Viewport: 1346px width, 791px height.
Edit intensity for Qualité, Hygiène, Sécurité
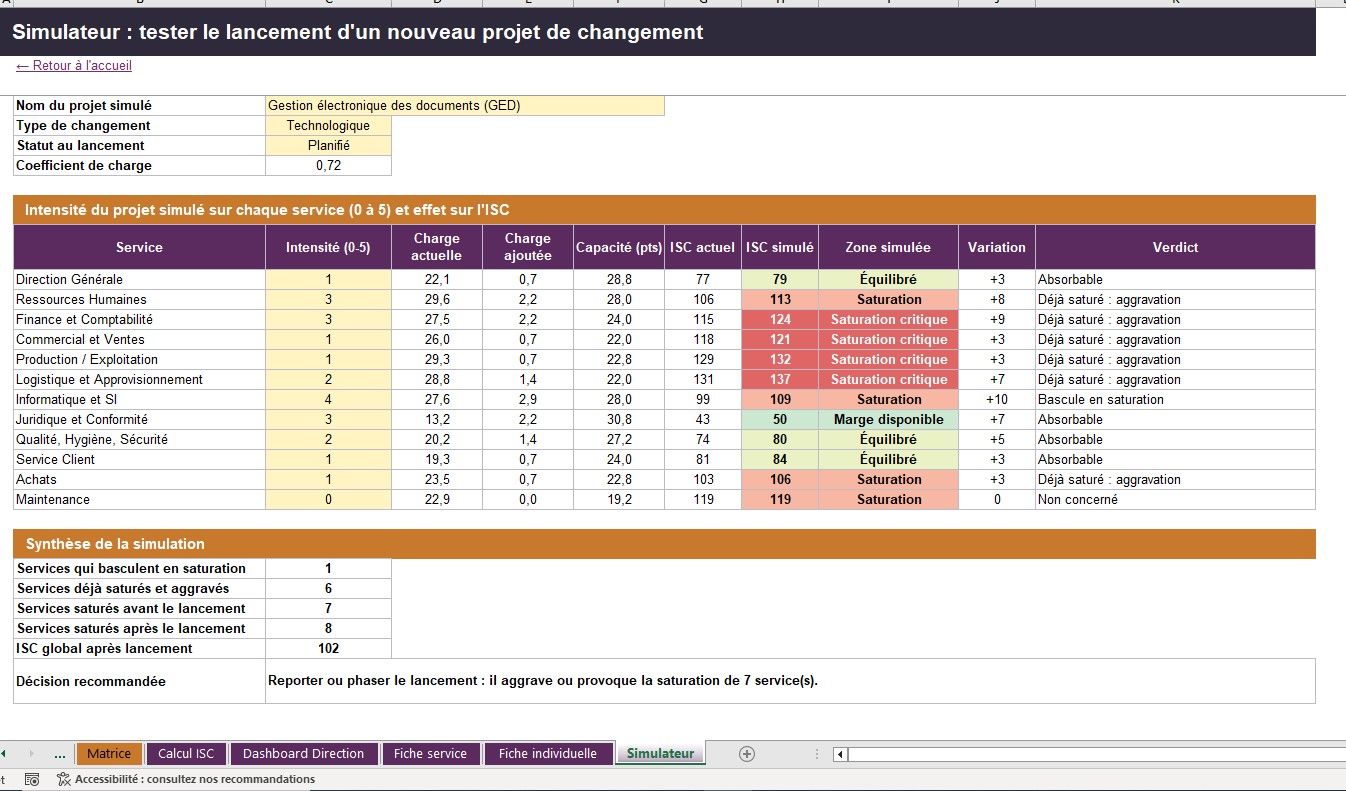pos(328,440)
